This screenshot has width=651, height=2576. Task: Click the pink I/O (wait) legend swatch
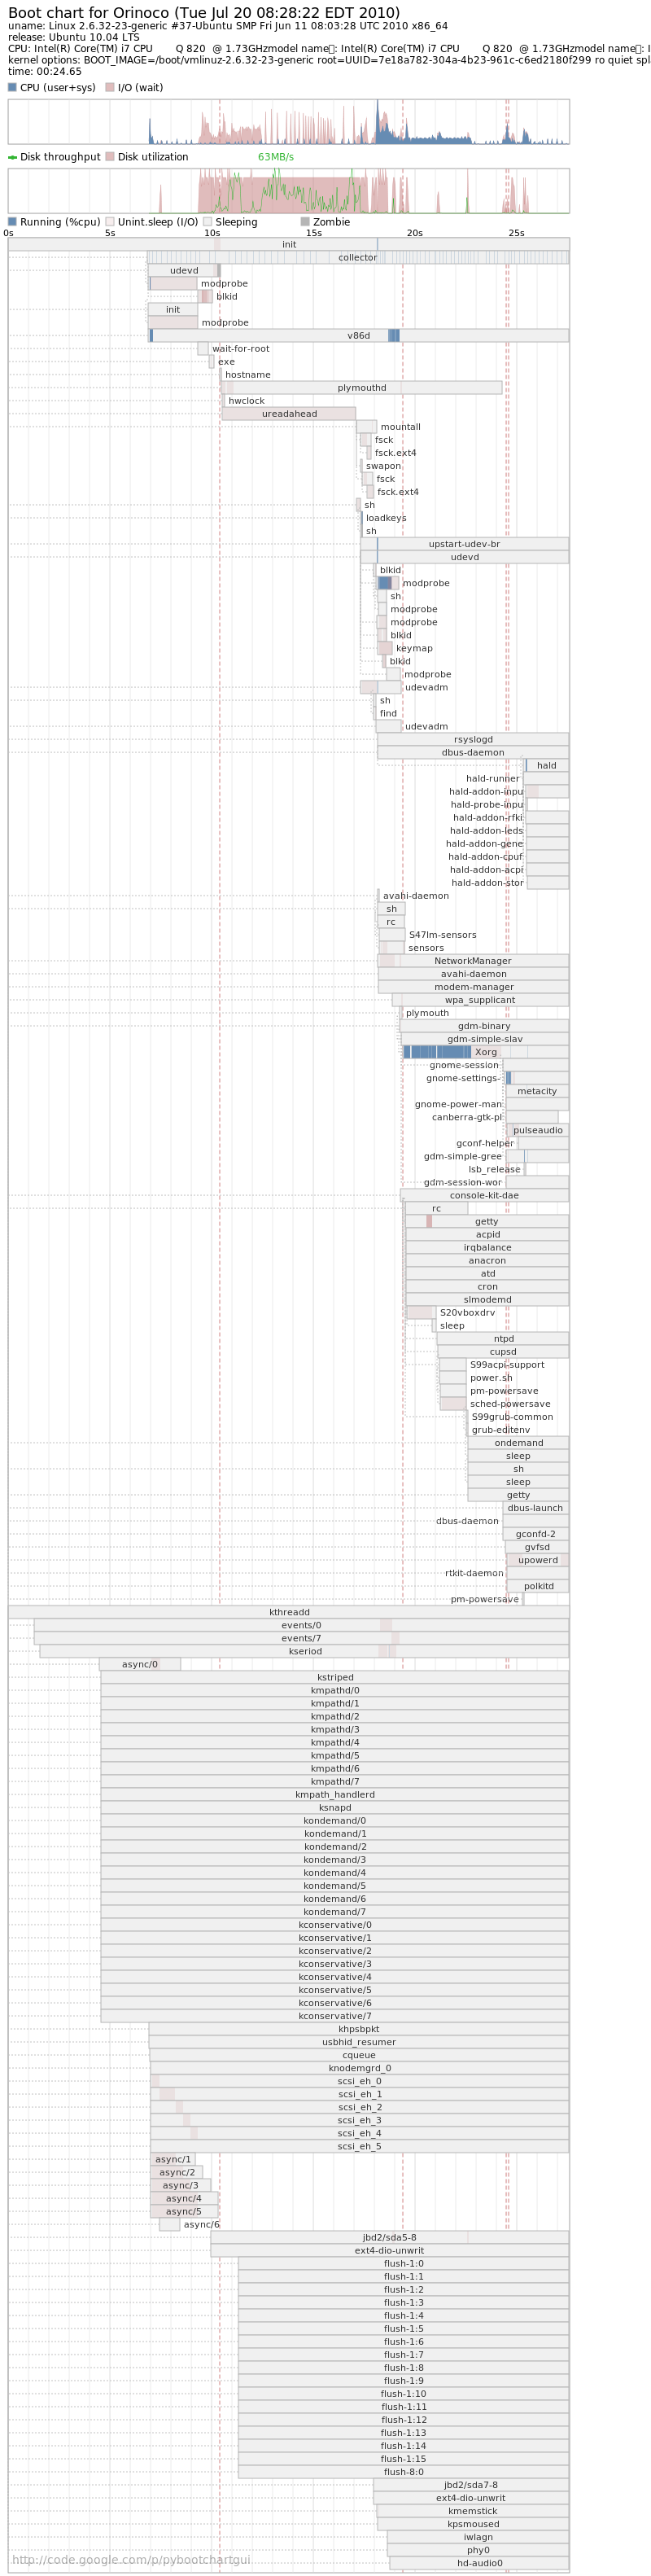tap(110, 88)
